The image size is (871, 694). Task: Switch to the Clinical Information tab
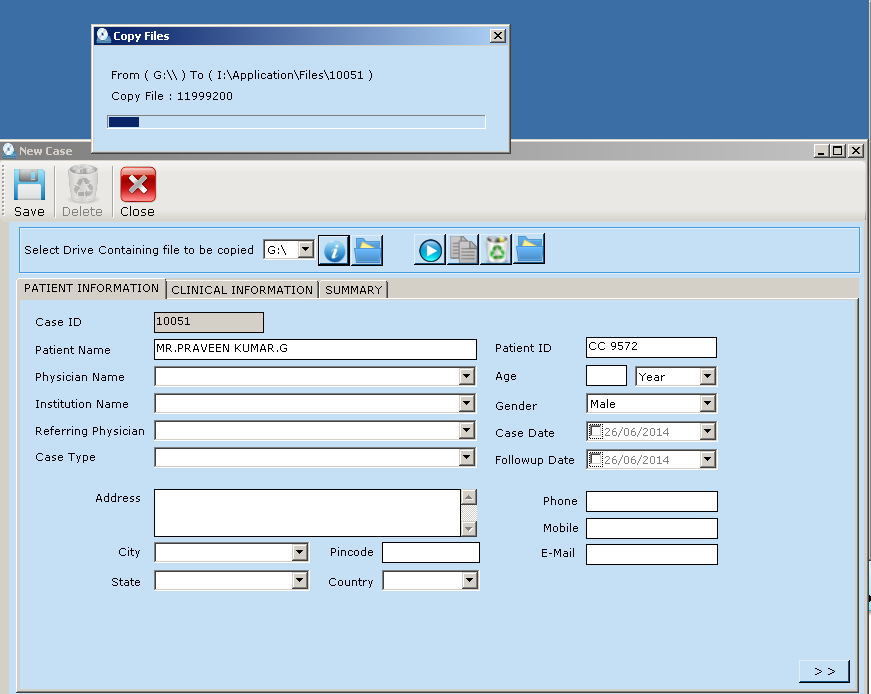(242, 290)
